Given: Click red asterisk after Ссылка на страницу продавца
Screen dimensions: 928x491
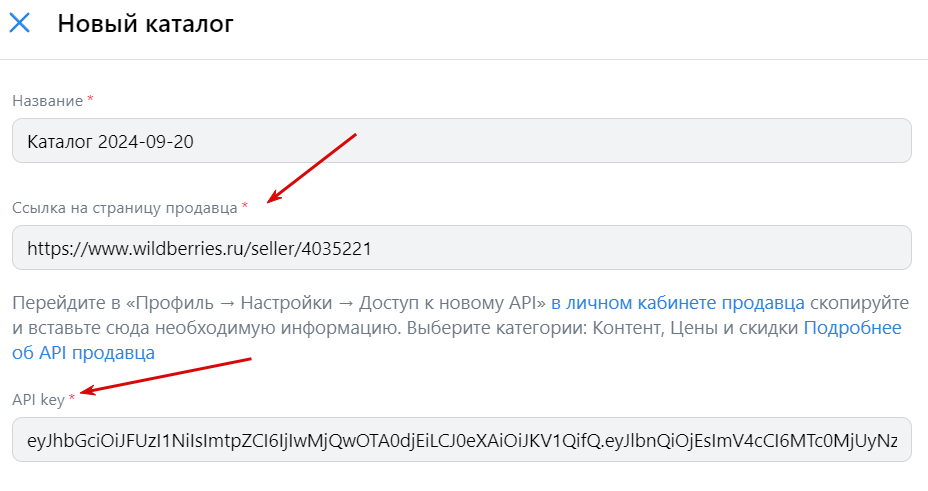Looking at the screenshot, I should tap(245, 207).
